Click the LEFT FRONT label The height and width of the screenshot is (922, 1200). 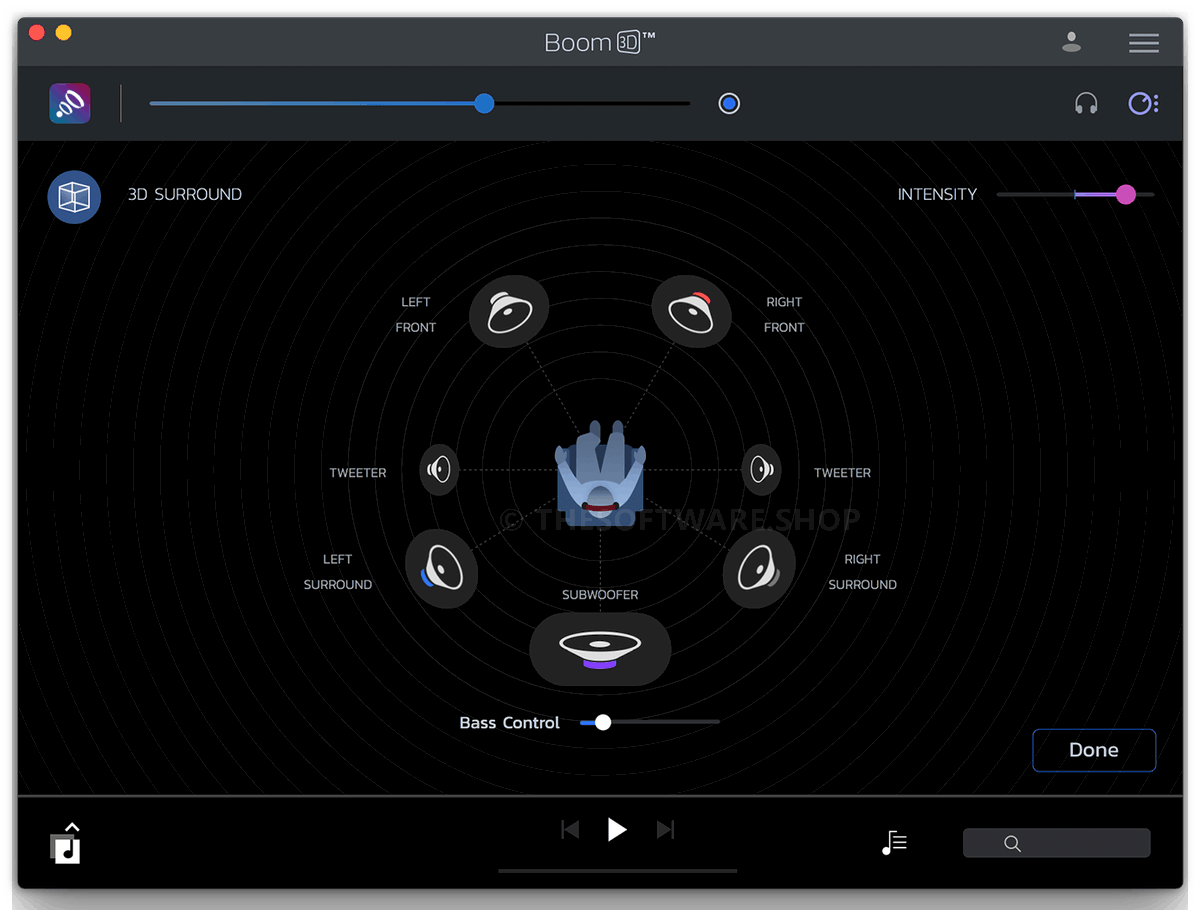[x=416, y=314]
